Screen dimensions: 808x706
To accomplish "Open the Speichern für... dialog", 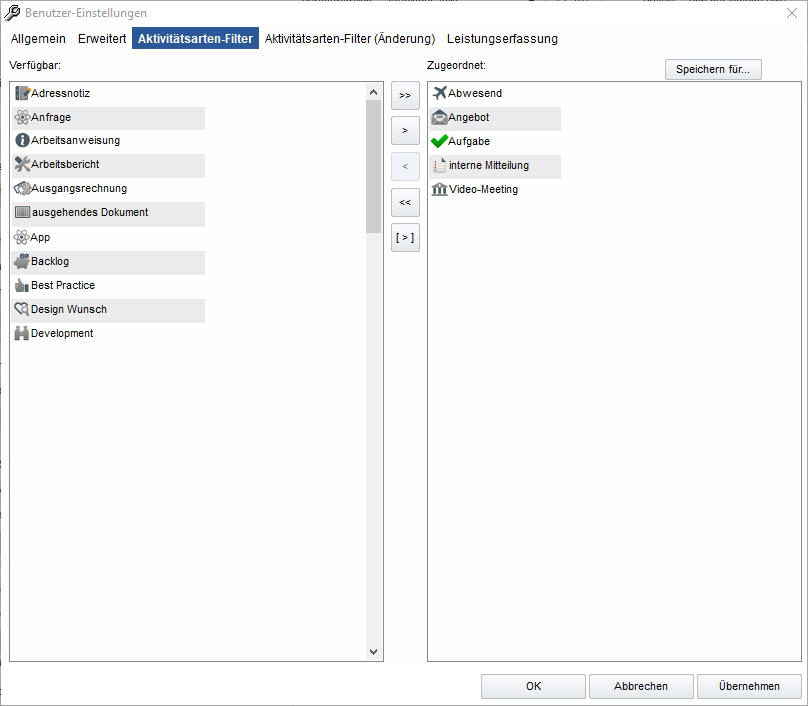I will point(713,70).
